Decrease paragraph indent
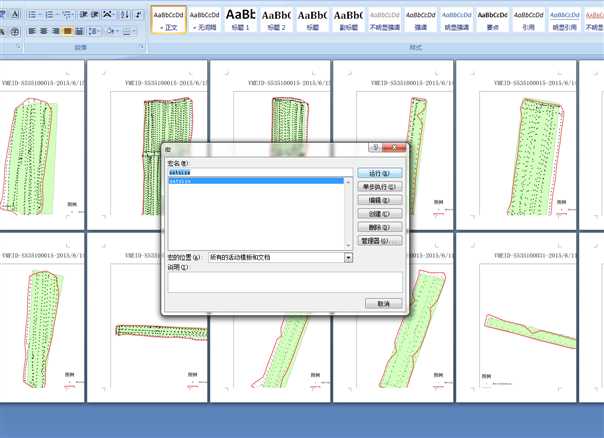This screenshot has height=438, width=604. click(x=84, y=15)
